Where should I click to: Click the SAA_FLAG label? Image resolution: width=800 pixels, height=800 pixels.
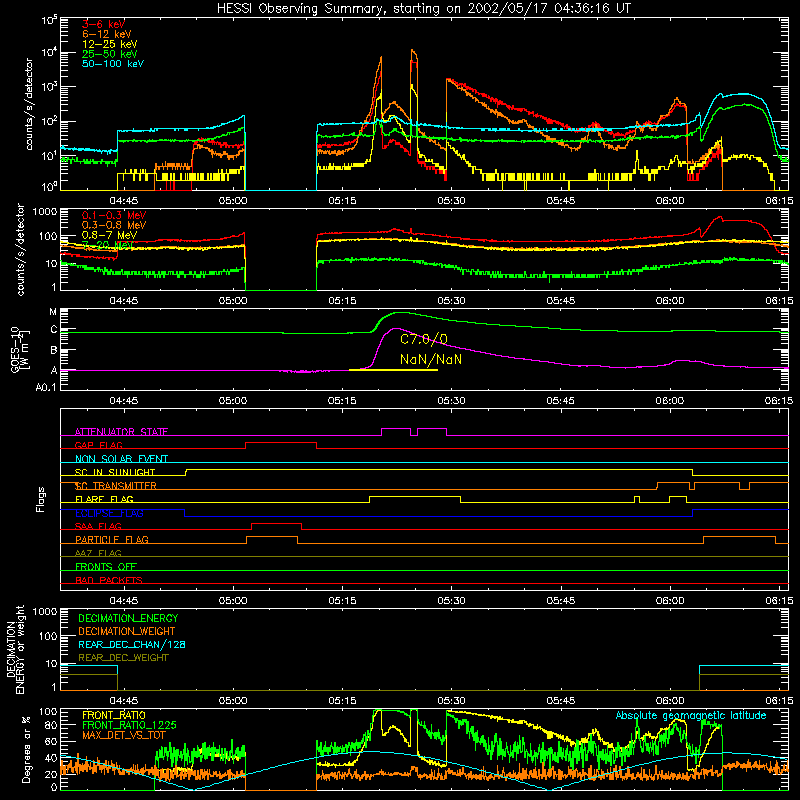click(x=98, y=526)
